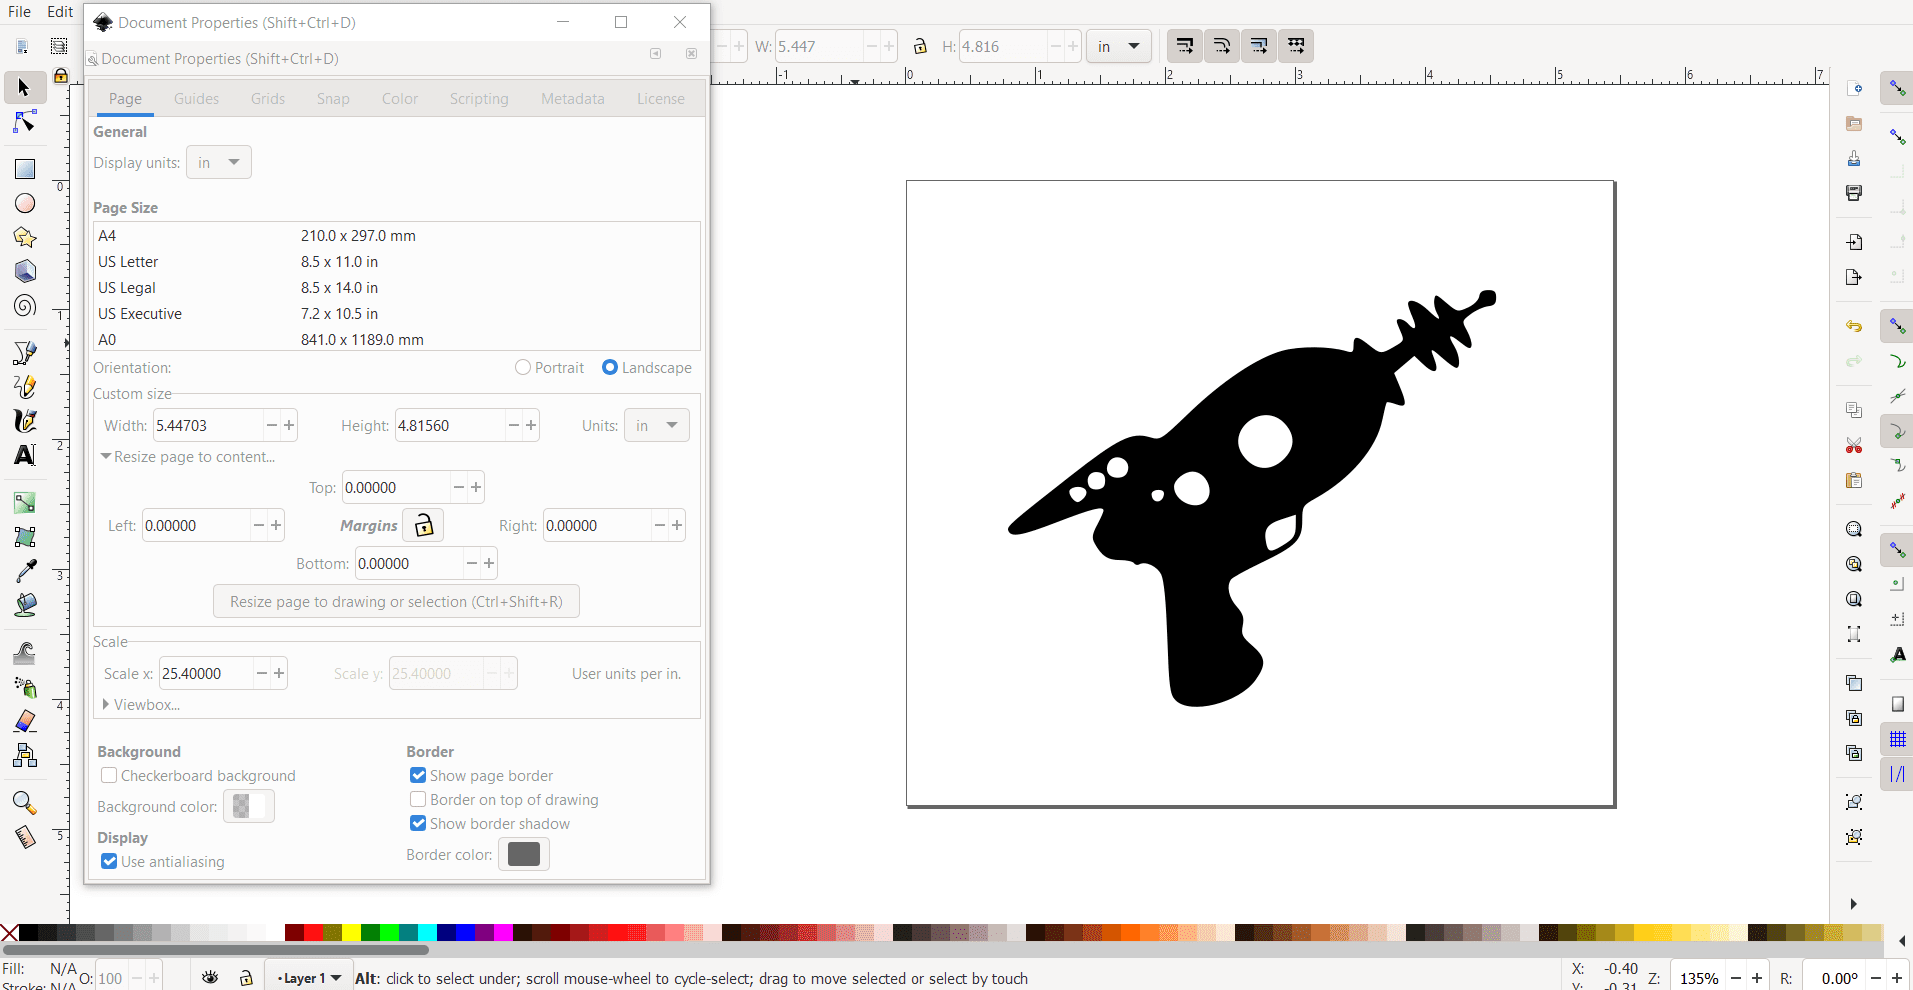Click Resize page to drawing or selection

(x=396, y=602)
